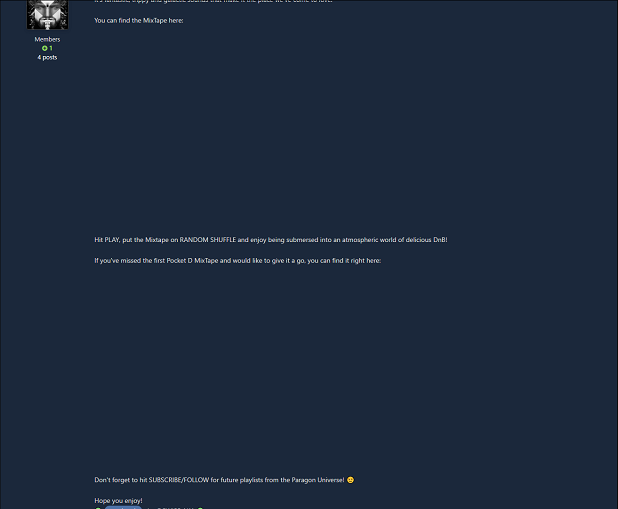Image resolution: width=618 pixels, height=509 pixels.
Task: Click the words 'atmospheric world of delicious DnB!'
Action: click(395, 240)
